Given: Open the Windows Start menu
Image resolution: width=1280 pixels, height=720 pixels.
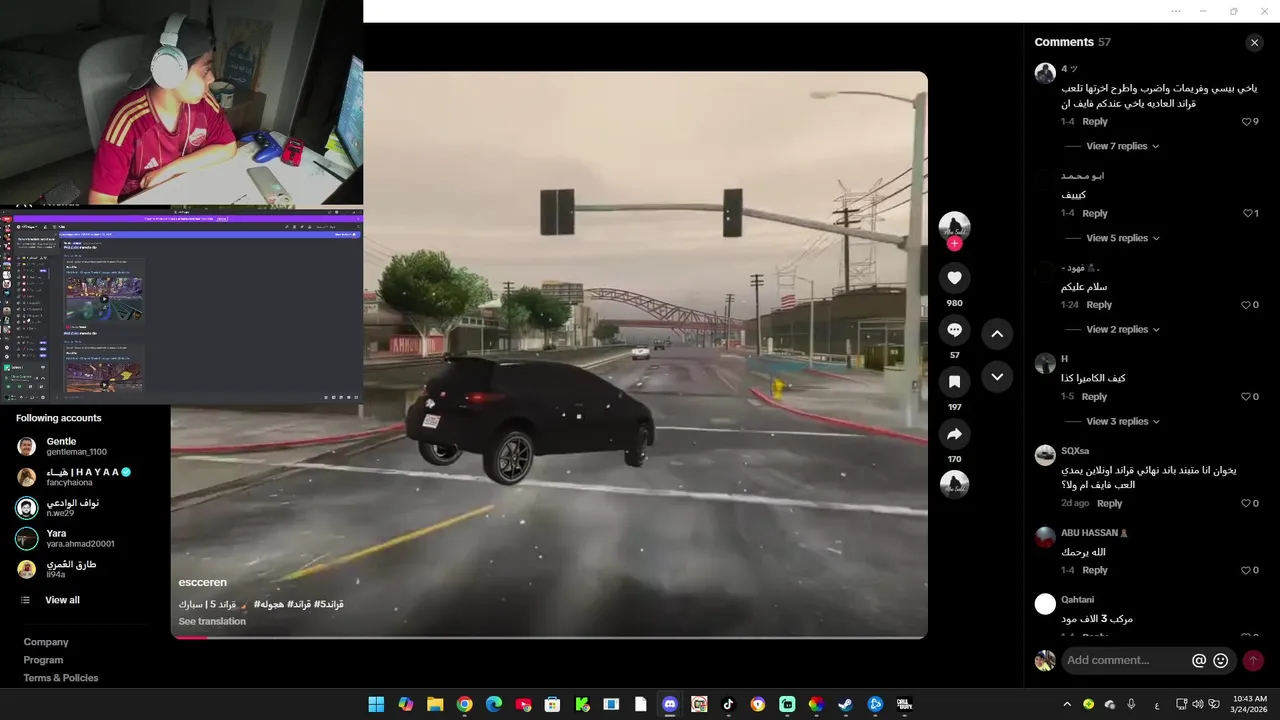Looking at the screenshot, I should tap(376, 704).
